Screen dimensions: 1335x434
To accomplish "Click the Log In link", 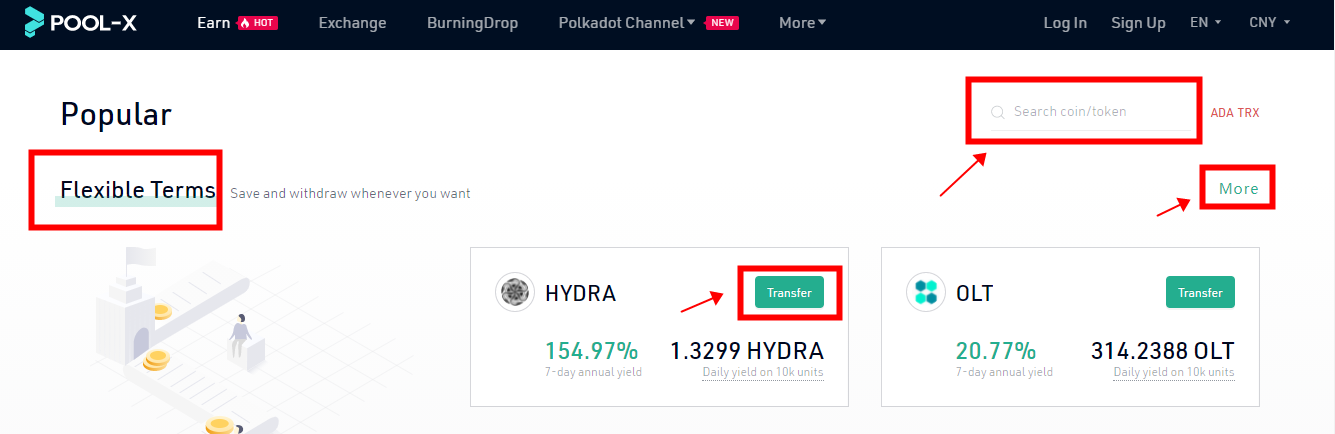I will tap(1065, 22).
